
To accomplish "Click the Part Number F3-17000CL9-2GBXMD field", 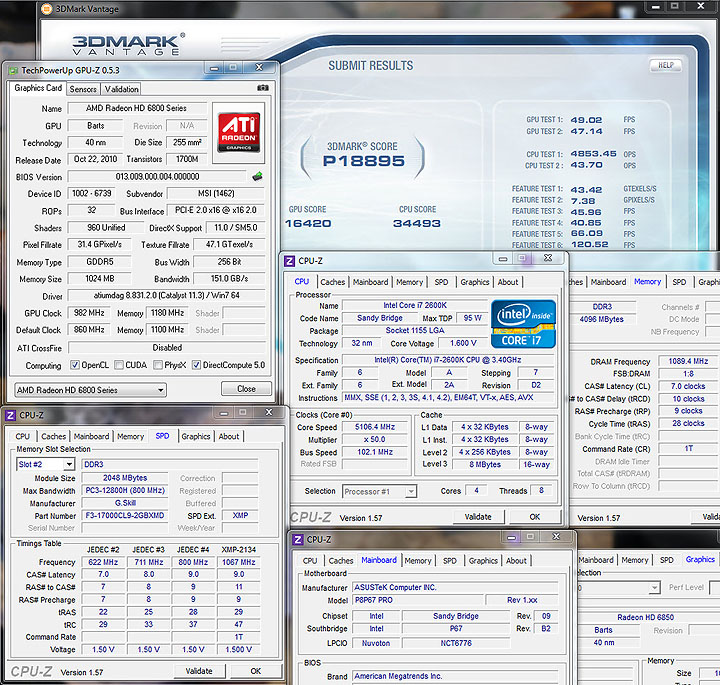I will click(x=125, y=516).
